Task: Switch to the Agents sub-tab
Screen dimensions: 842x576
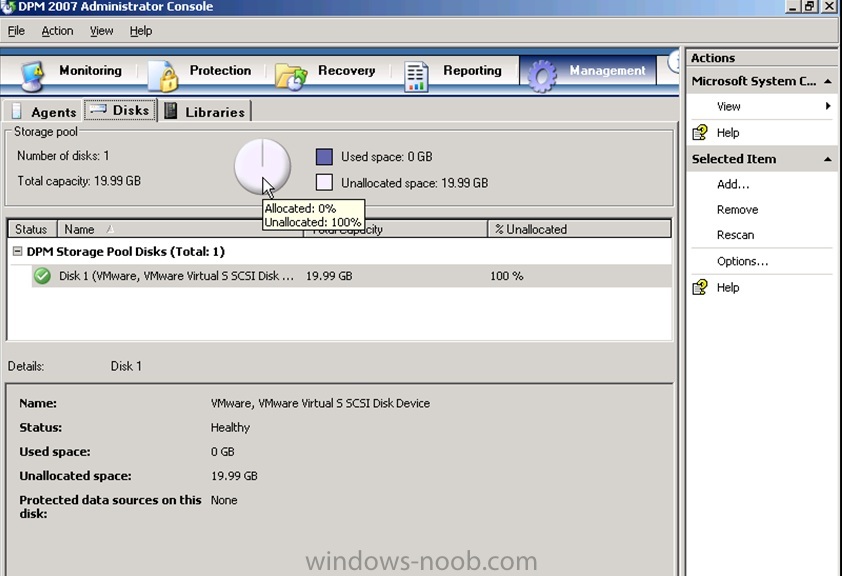Action: pos(54,112)
